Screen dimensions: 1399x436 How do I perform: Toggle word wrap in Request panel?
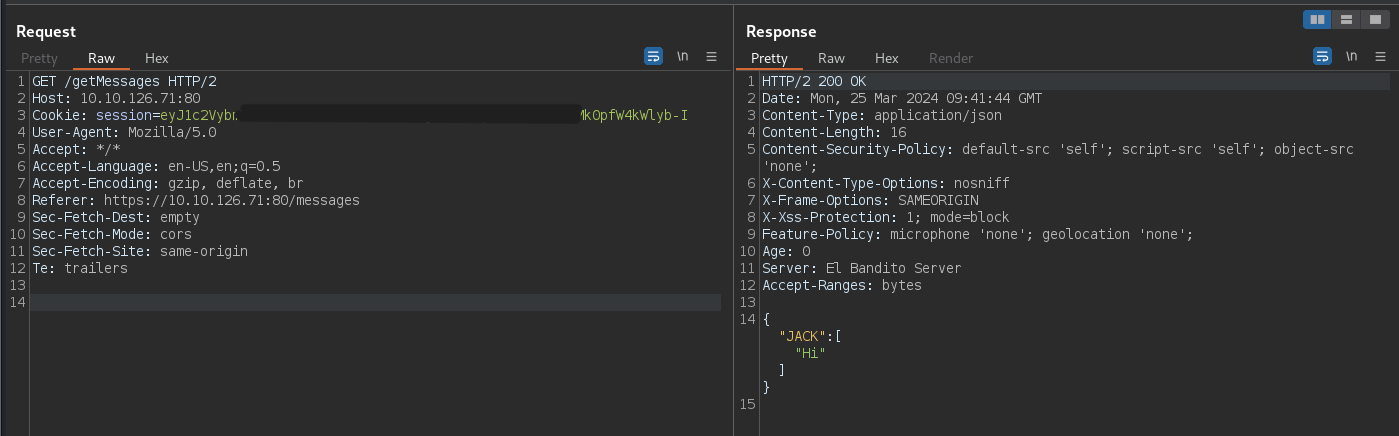point(653,57)
